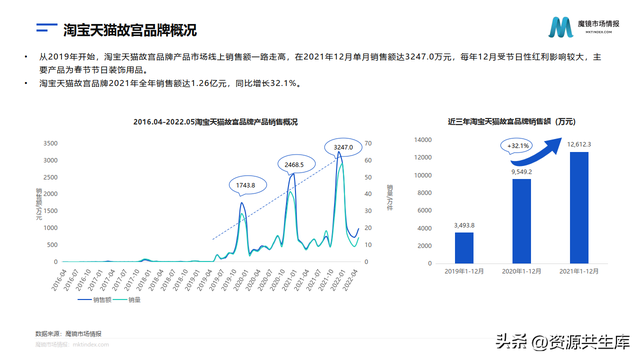Toggle the 销售额 legend entry

(x=94, y=300)
